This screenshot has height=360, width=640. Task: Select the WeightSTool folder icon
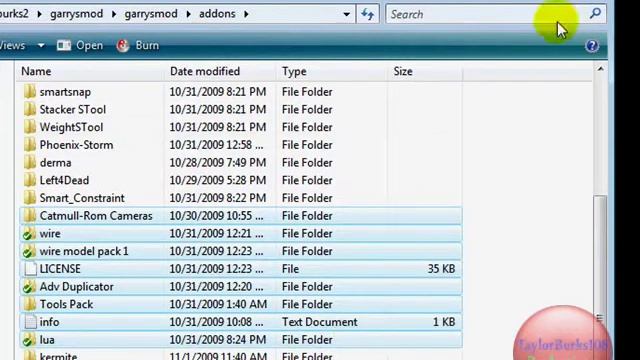point(29,127)
